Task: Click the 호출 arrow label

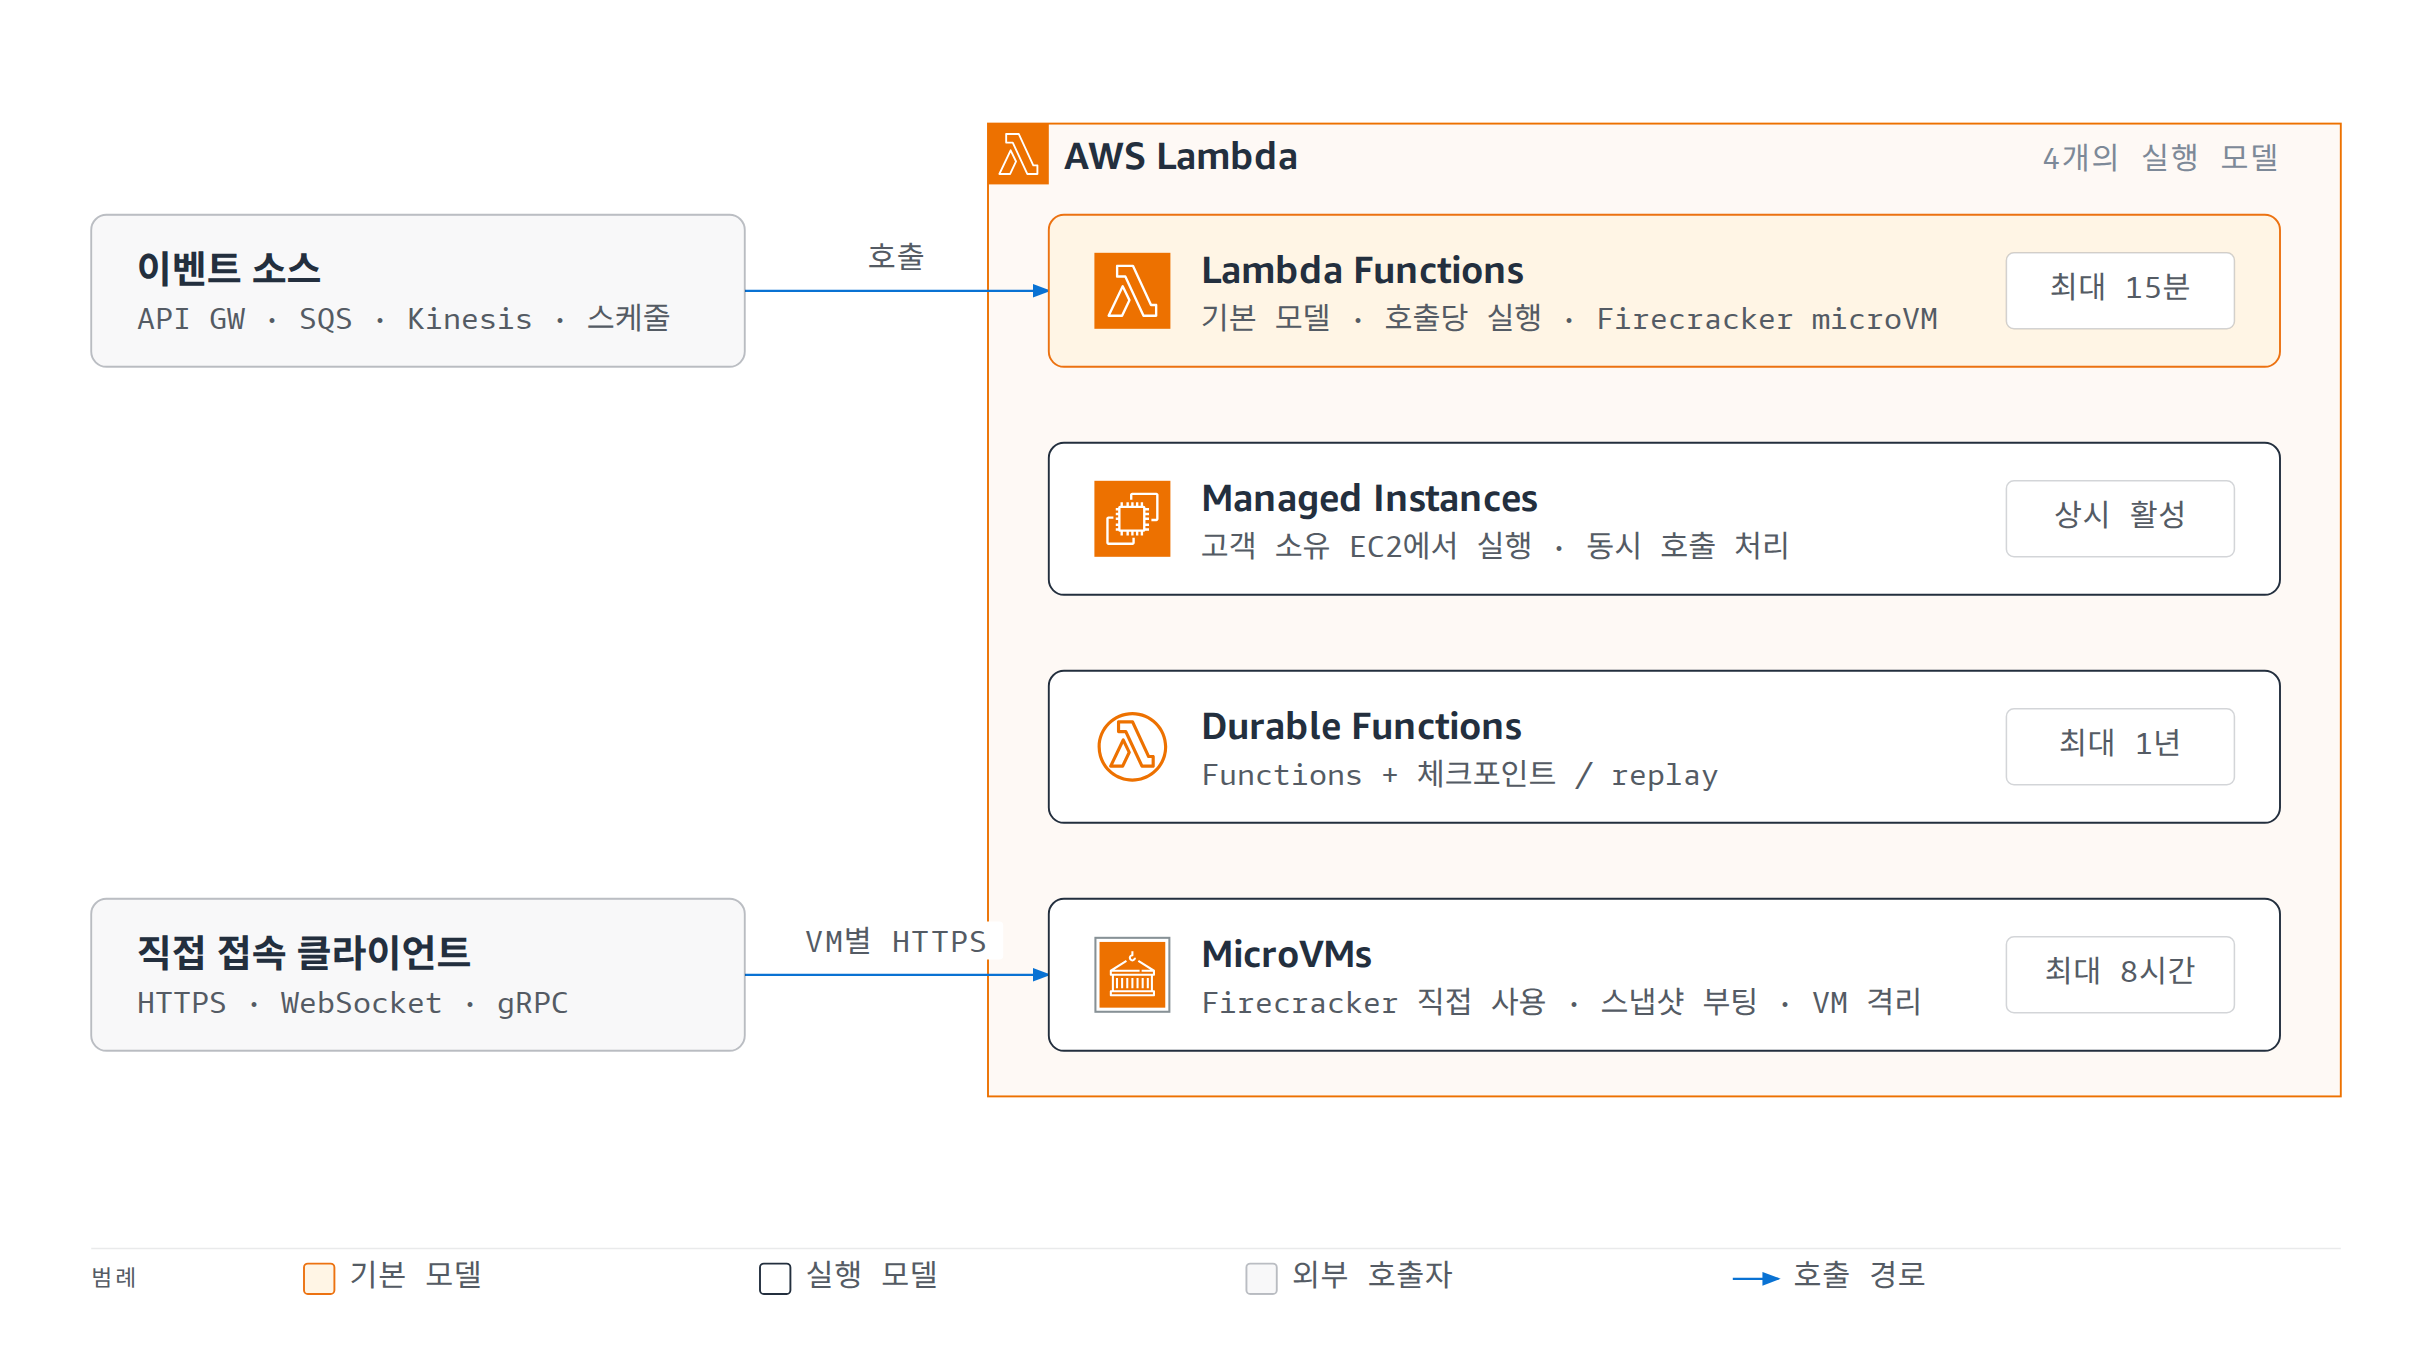Action: pyautogui.click(x=896, y=257)
